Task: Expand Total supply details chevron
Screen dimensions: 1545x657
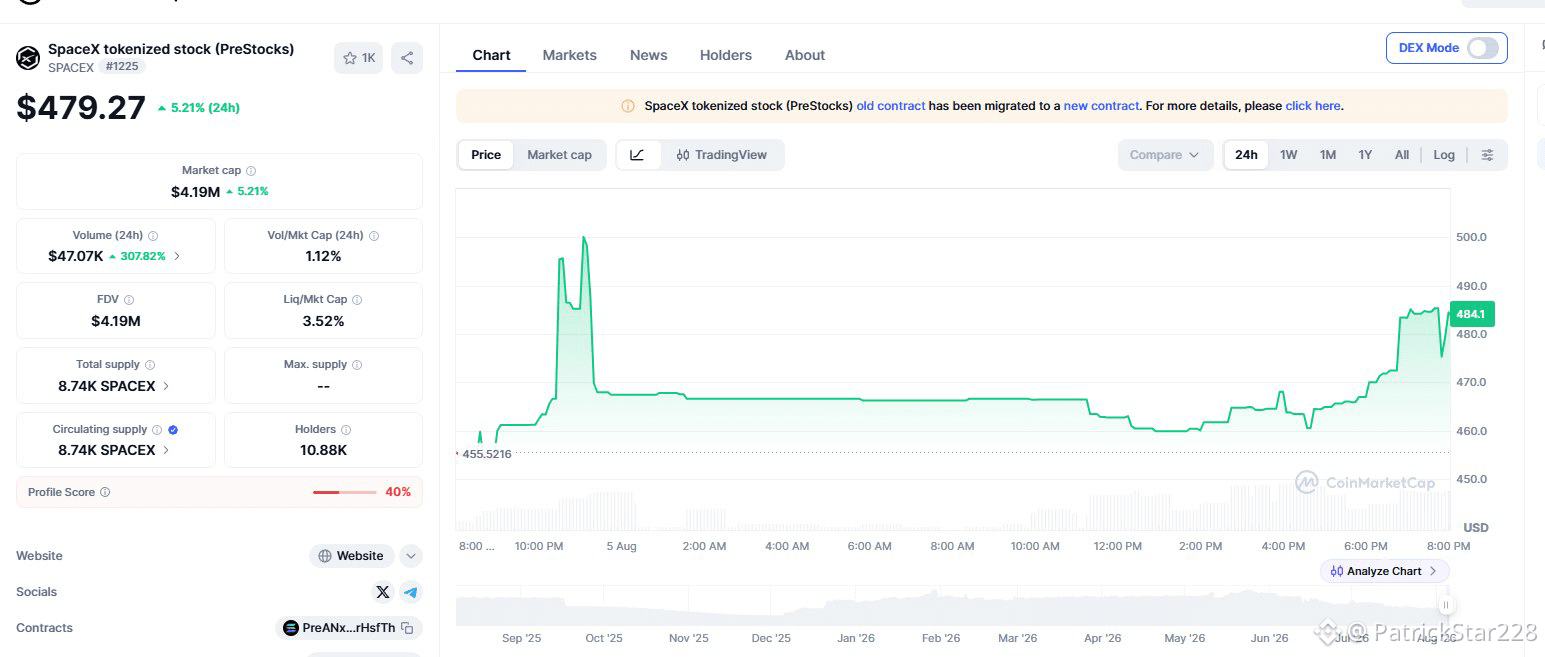Action: (166, 386)
